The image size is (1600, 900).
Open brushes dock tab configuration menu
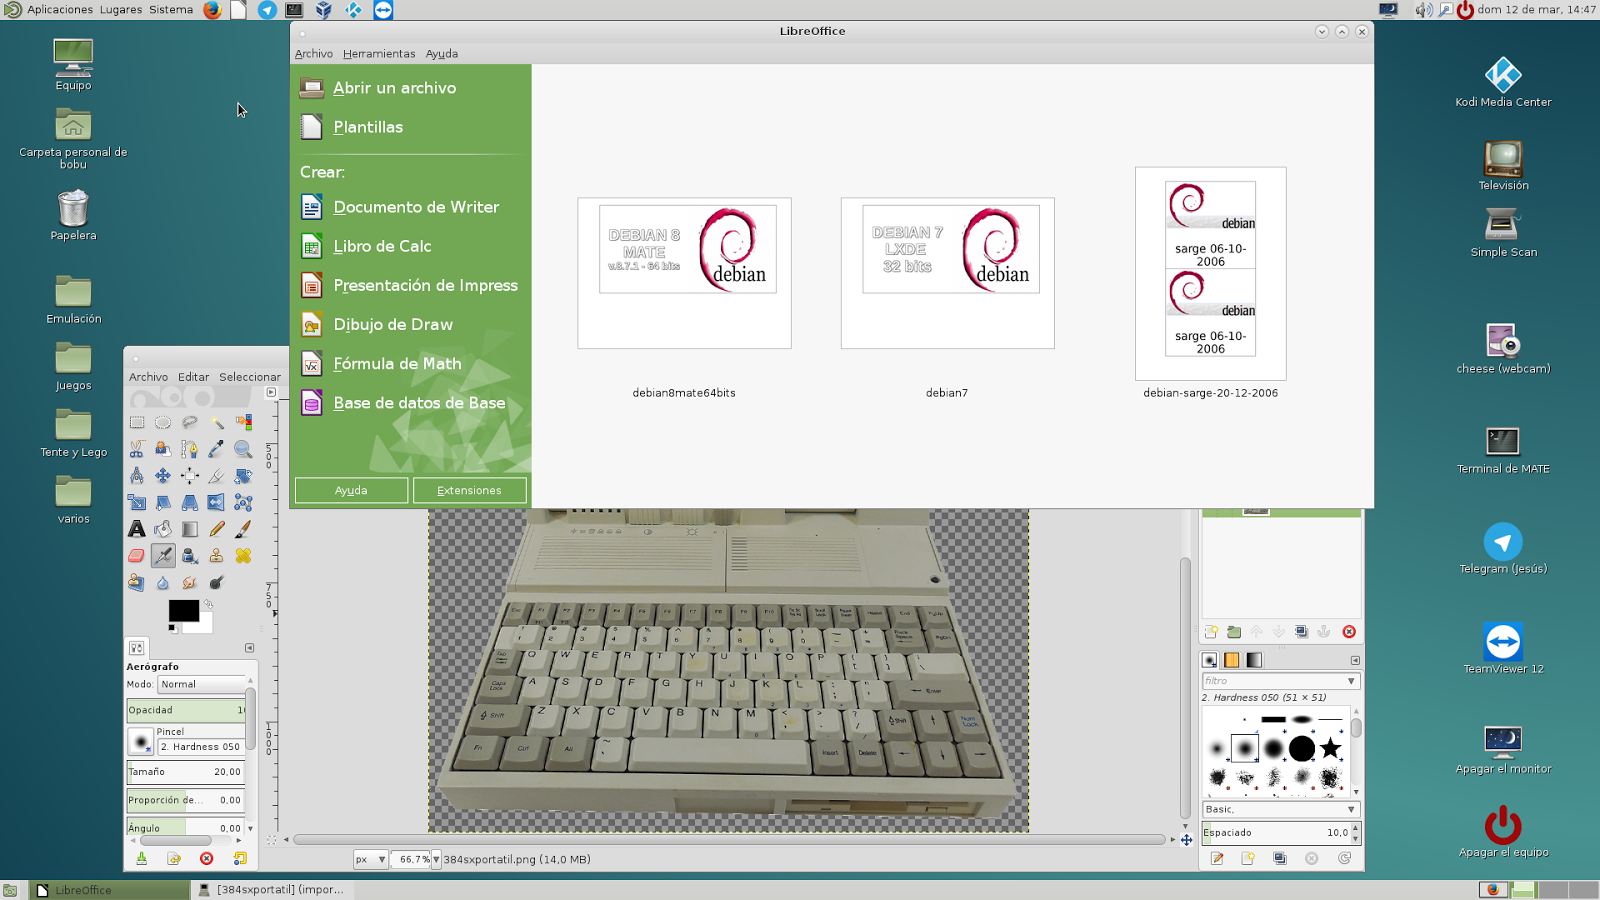[1355, 660]
